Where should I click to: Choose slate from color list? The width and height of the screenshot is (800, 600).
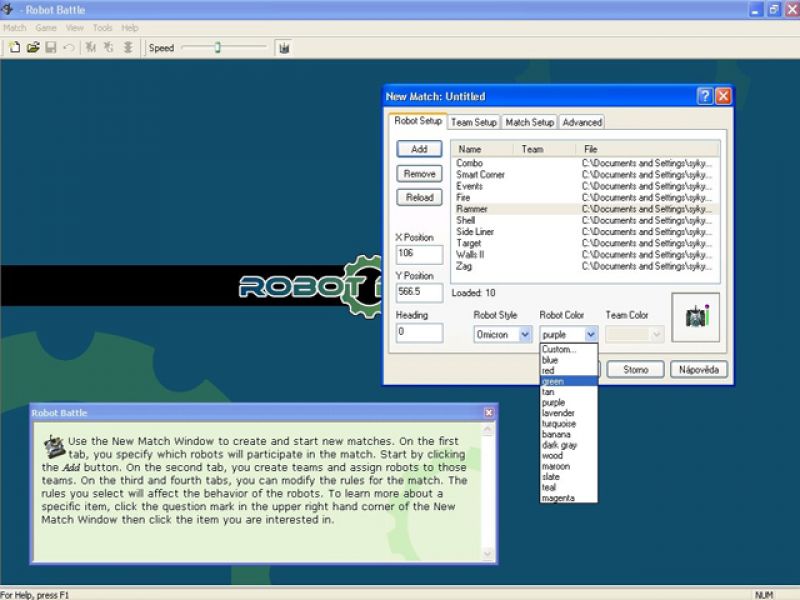click(x=568, y=477)
